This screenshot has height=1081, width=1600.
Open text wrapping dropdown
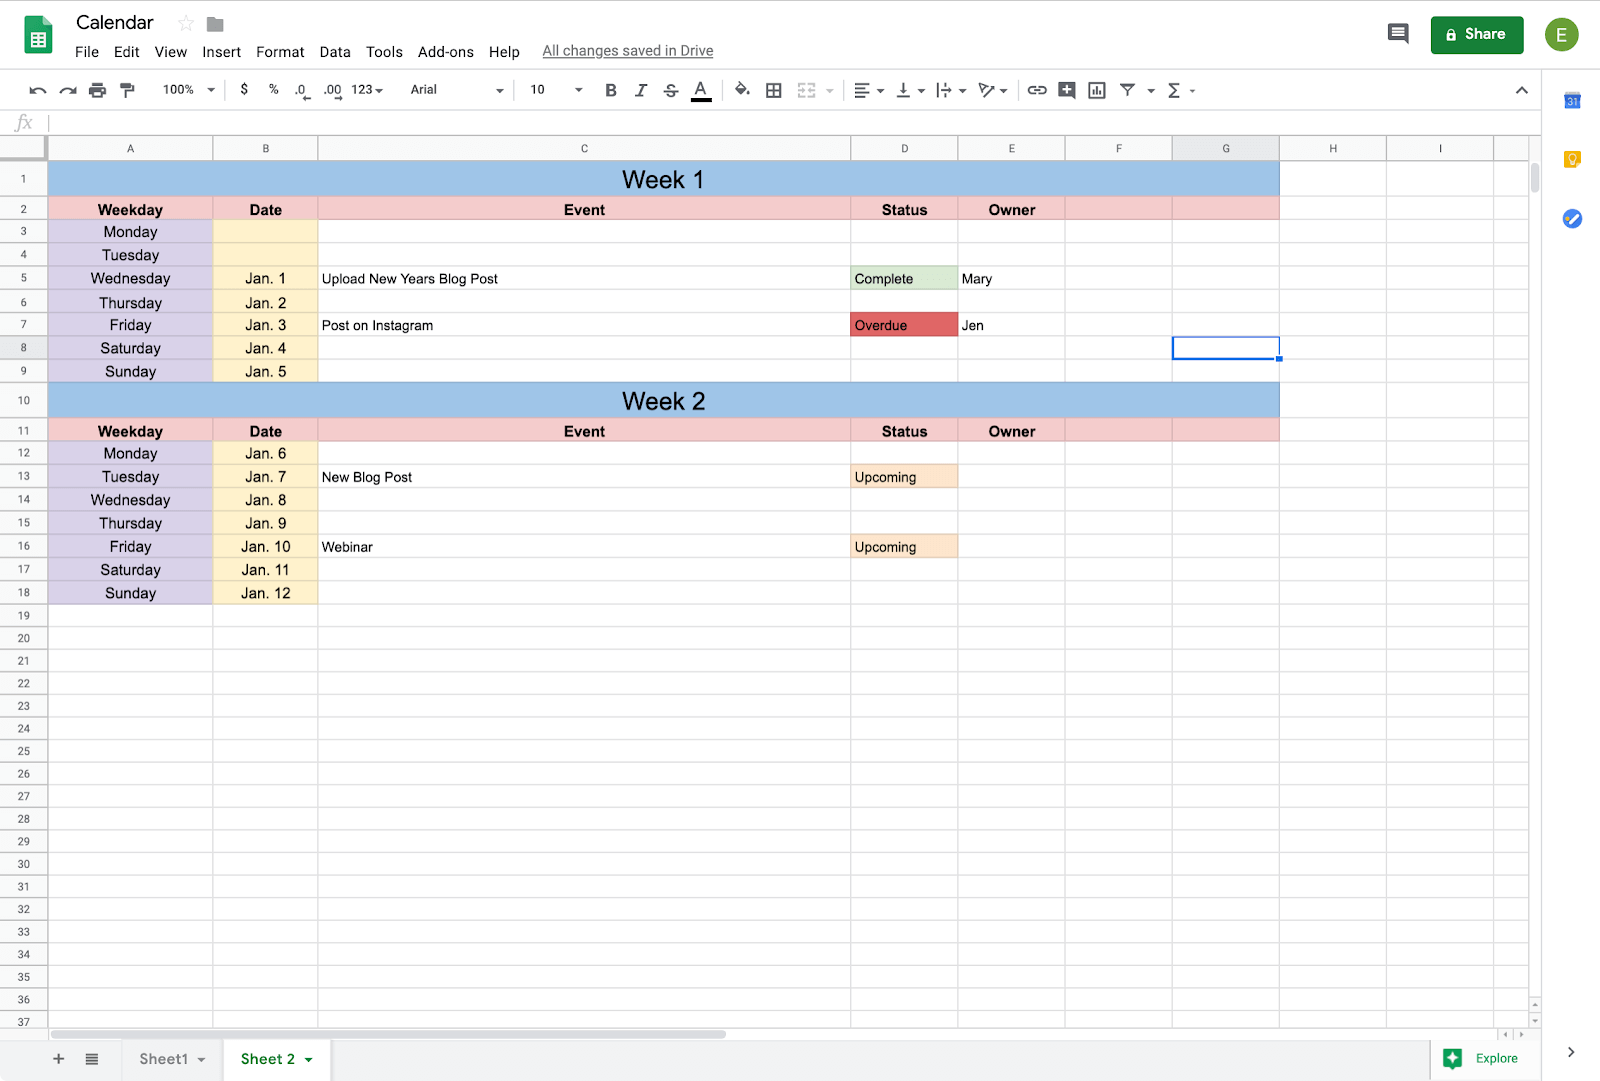click(x=950, y=90)
